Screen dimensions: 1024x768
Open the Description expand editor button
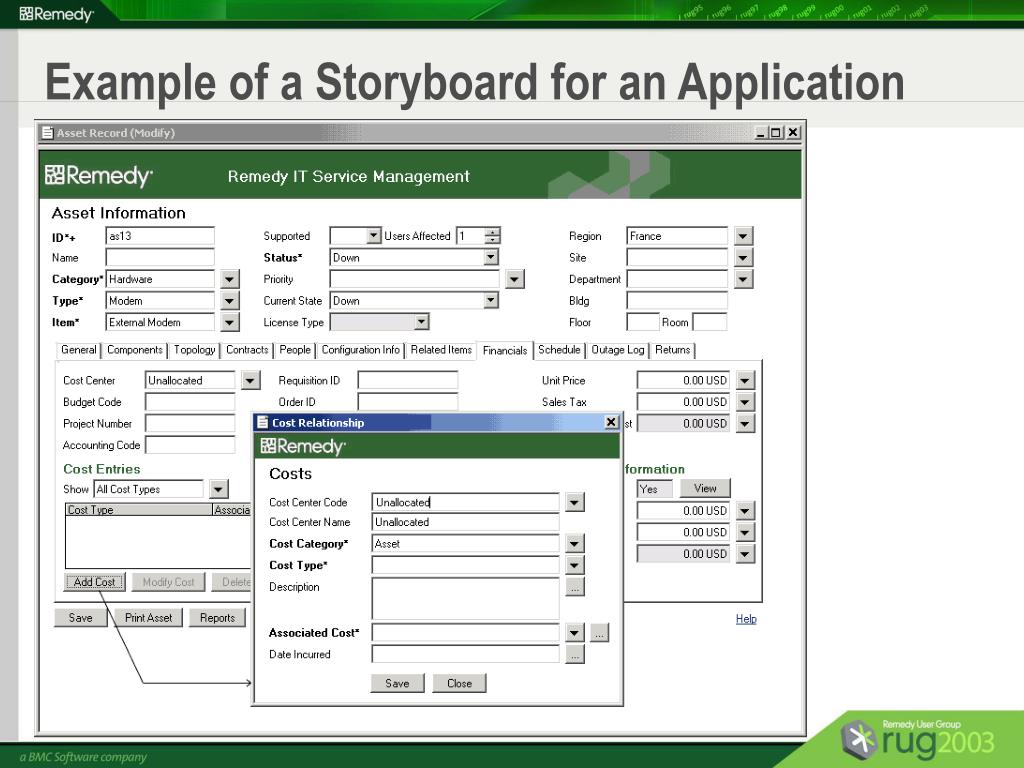point(575,587)
